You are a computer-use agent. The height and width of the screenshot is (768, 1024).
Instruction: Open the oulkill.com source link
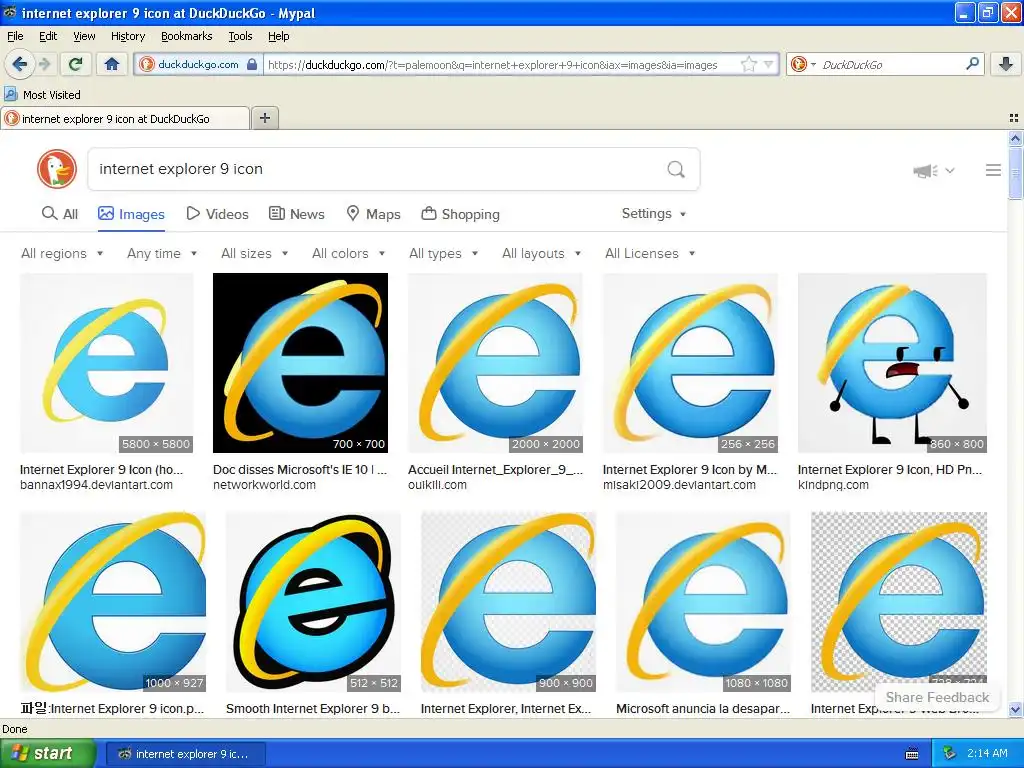click(x=437, y=485)
